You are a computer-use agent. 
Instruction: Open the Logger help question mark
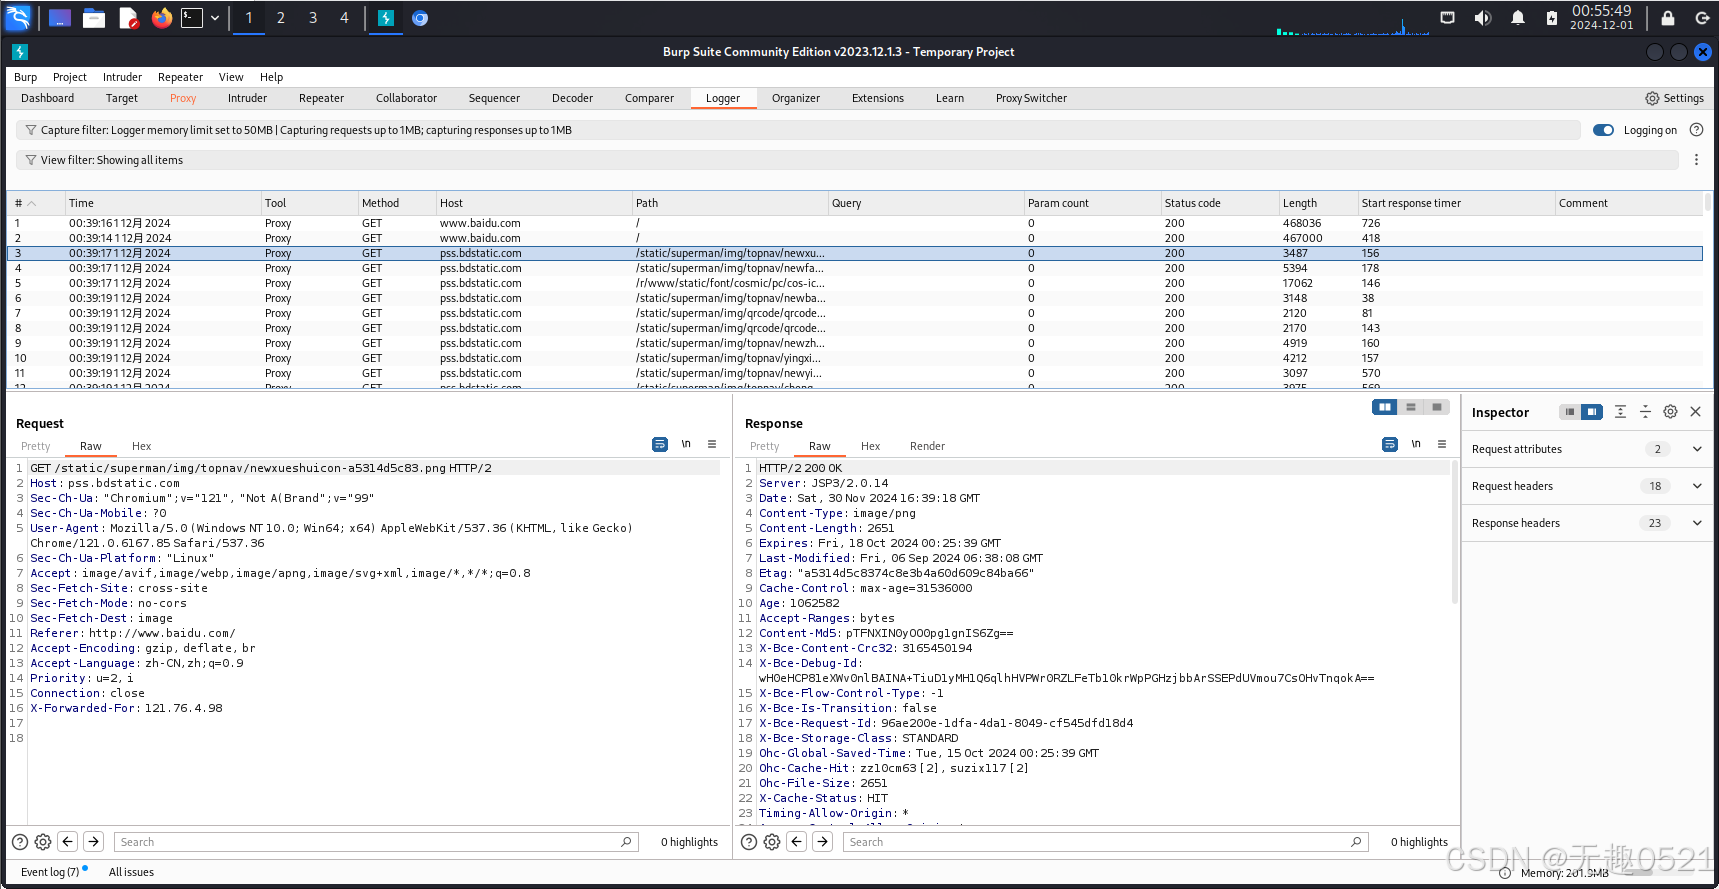pyautogui.click(x=1696, y=130)
